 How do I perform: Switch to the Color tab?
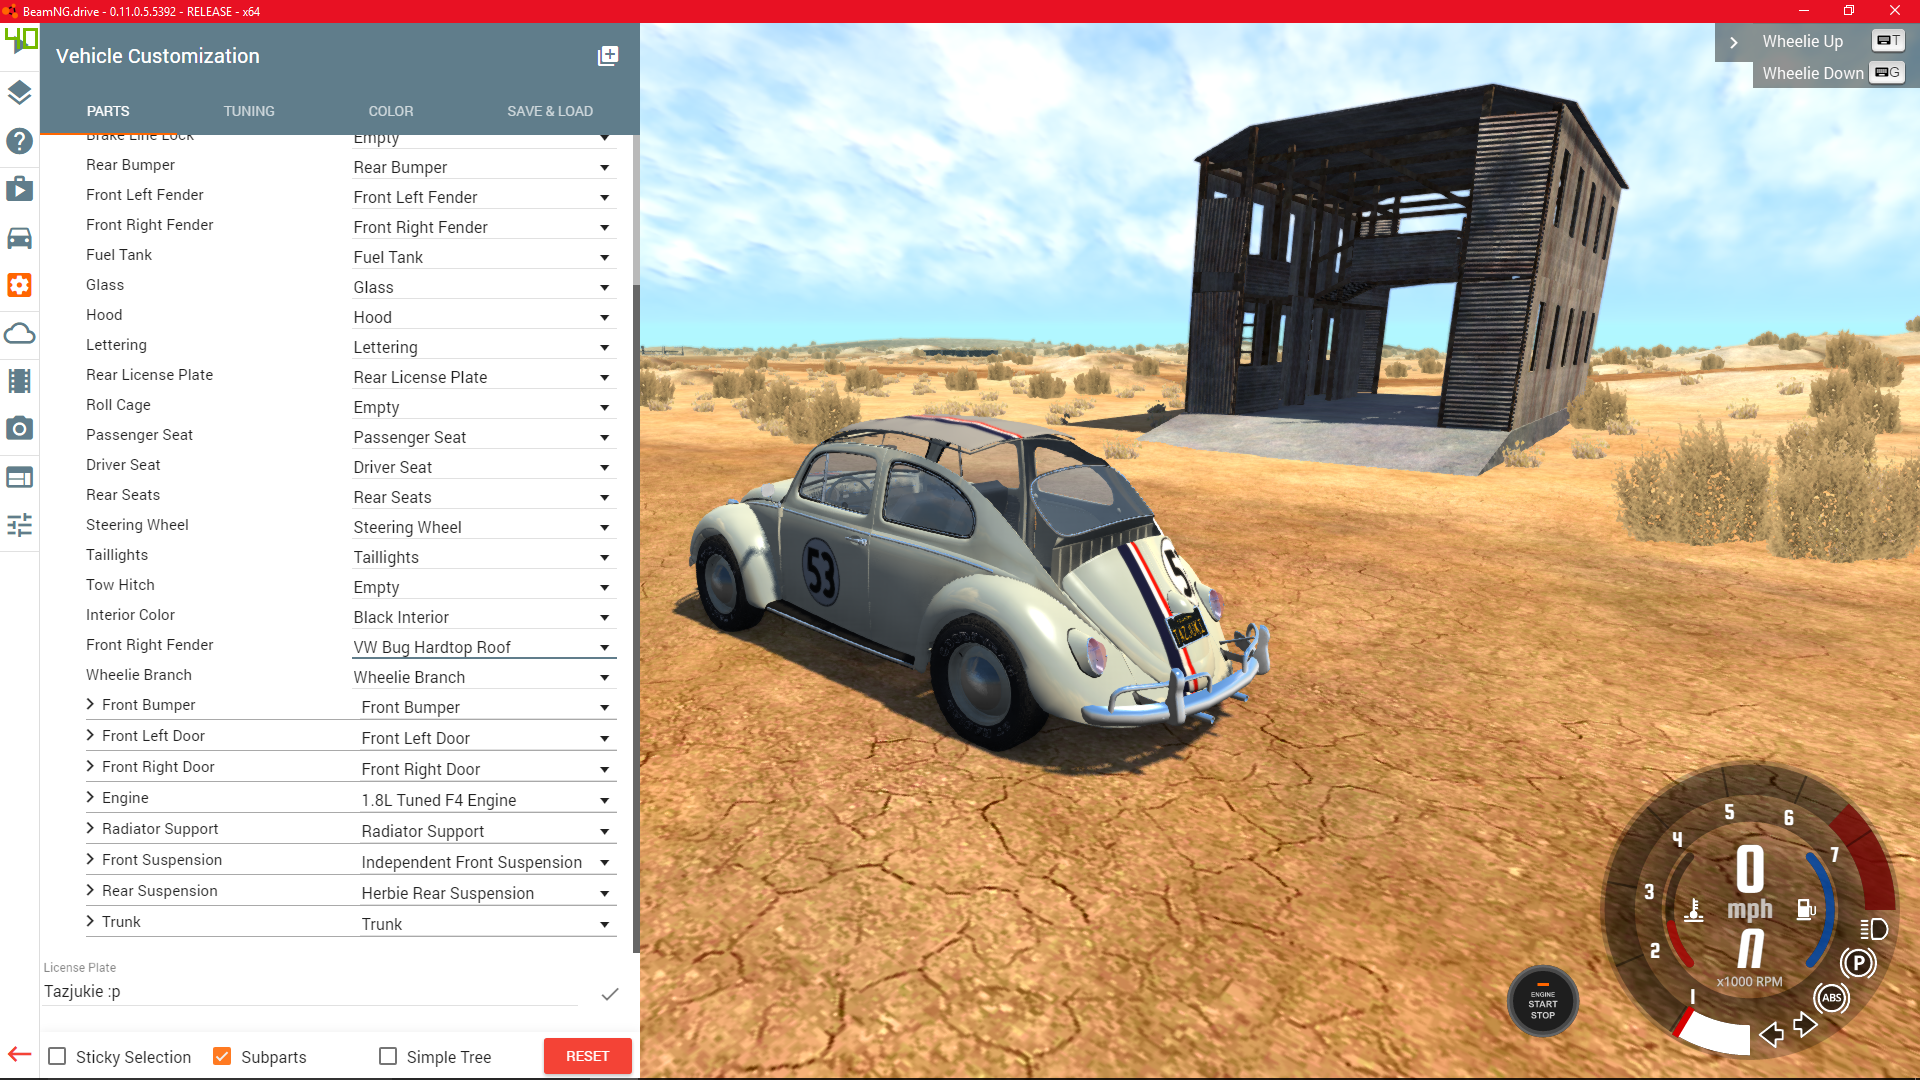[390, 111]
